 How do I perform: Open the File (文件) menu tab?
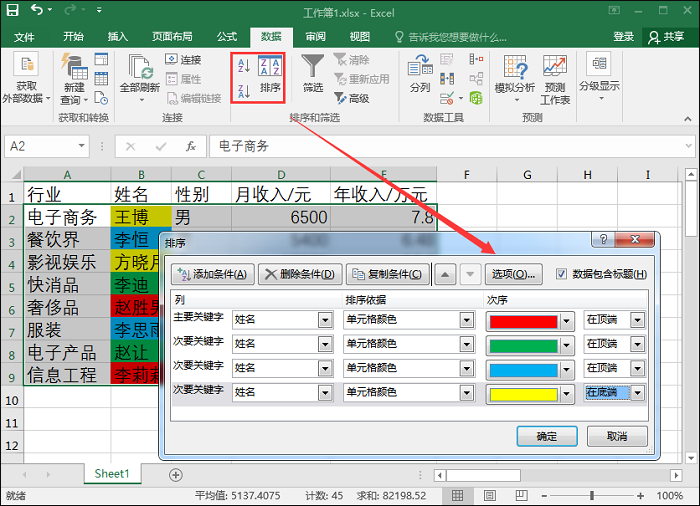(25, 36)
